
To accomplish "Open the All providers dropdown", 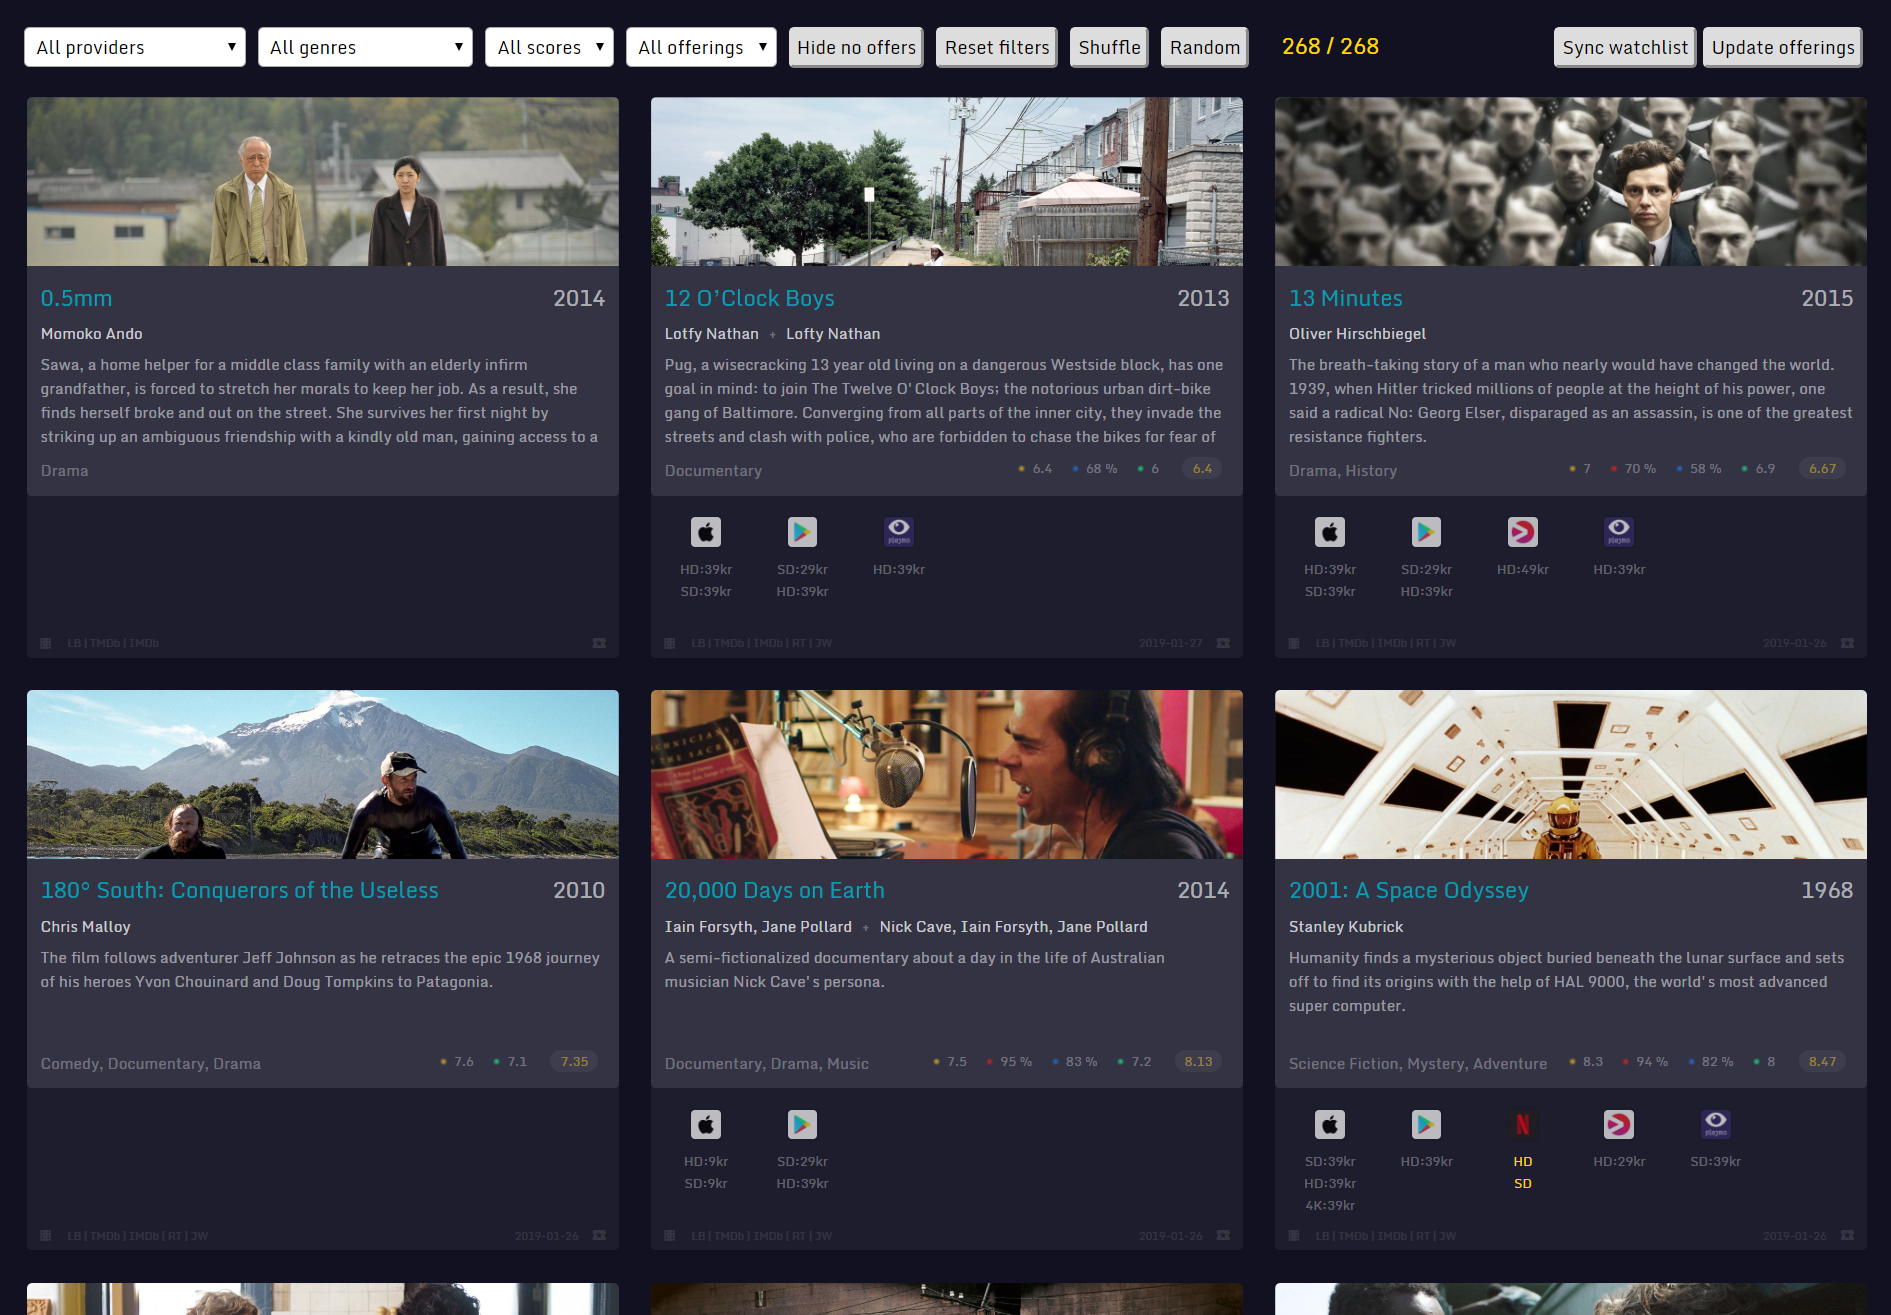I will [x=135, y=47].
